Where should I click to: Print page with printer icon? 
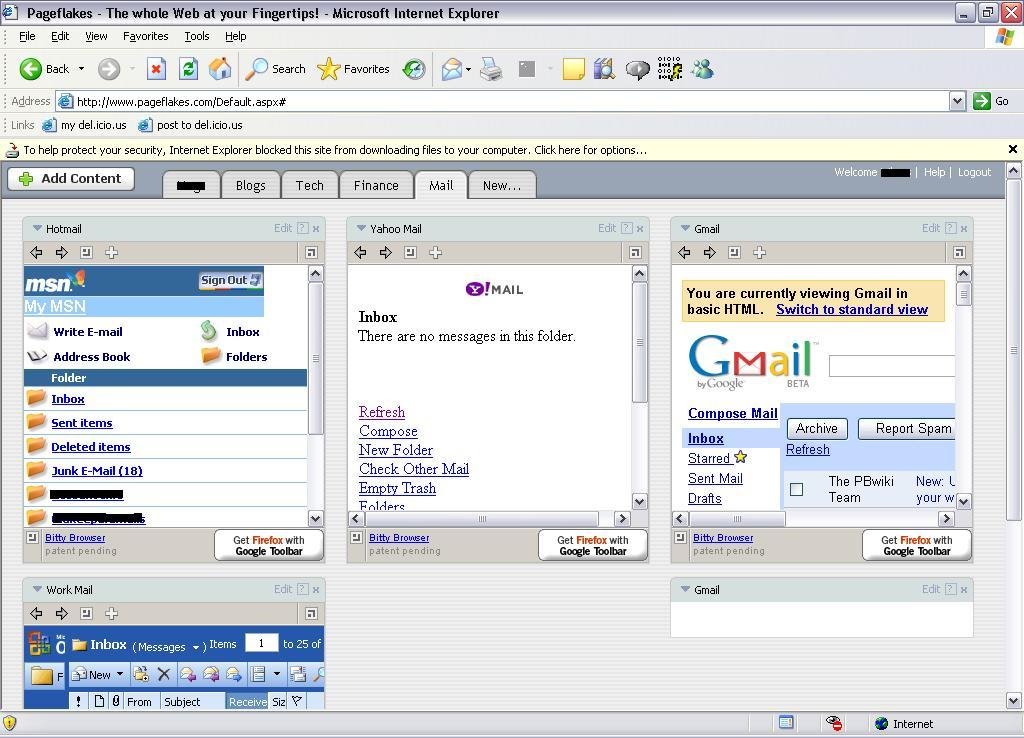click(490, 69)
